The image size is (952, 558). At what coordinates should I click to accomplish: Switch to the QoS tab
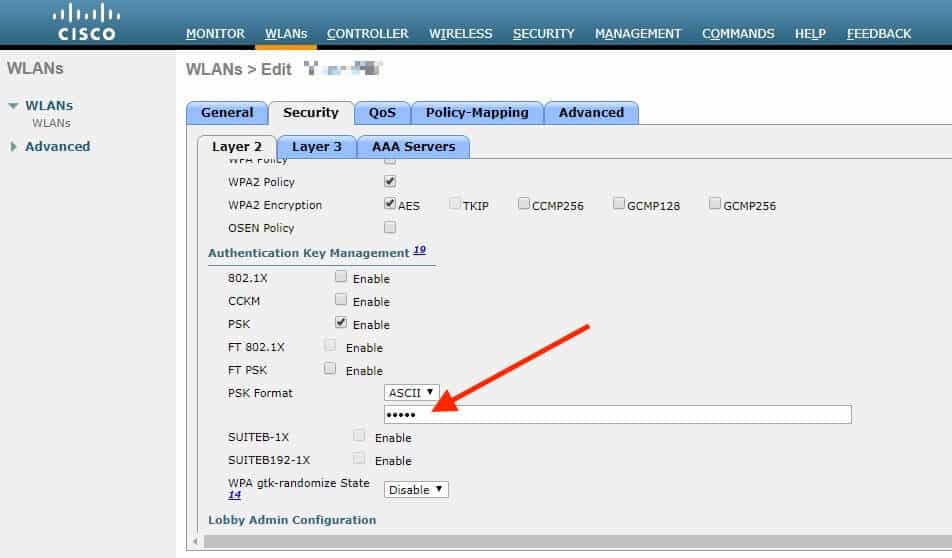[x=382, y=113]
